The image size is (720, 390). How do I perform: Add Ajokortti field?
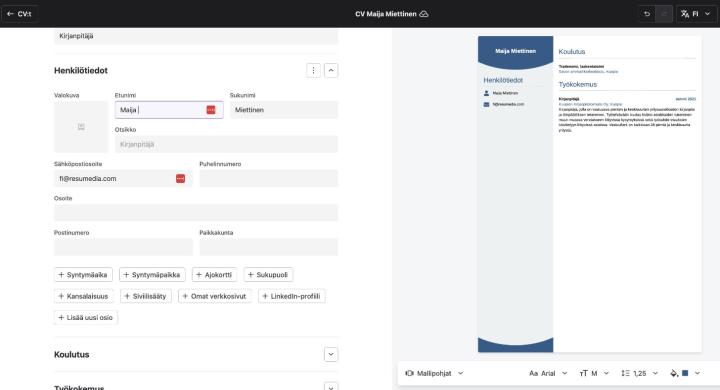[214, 275]
